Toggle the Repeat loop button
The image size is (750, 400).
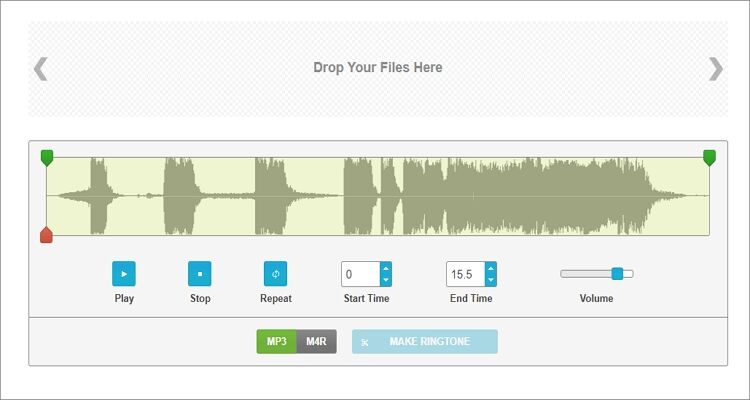[276, 273]
